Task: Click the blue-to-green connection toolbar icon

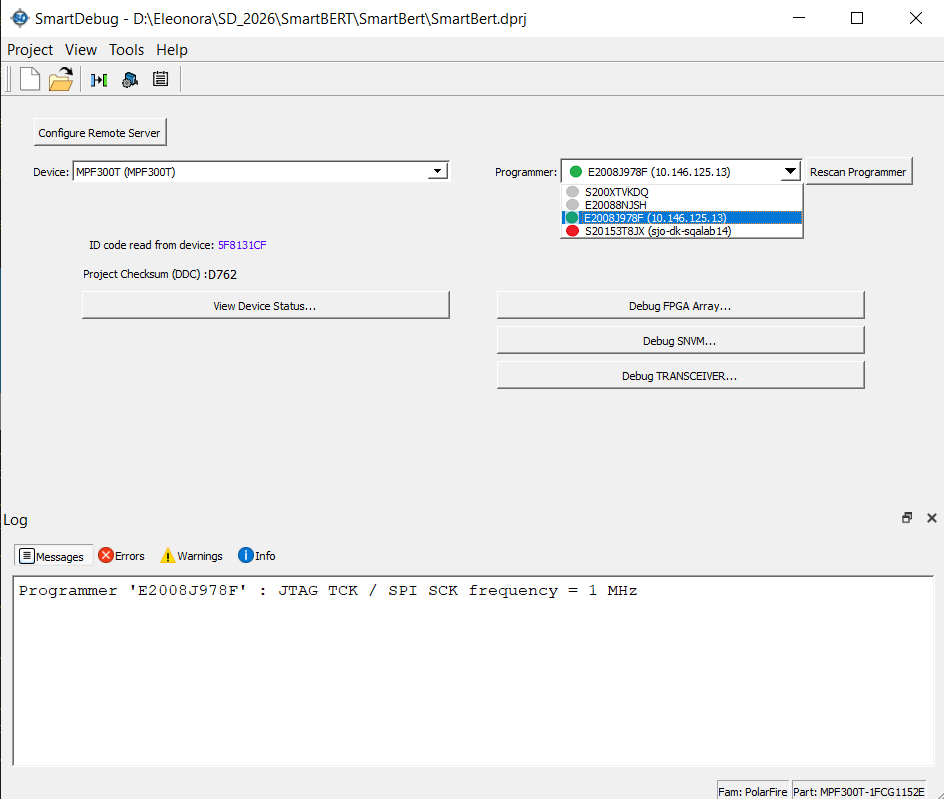Action: (x=99, y=79)
